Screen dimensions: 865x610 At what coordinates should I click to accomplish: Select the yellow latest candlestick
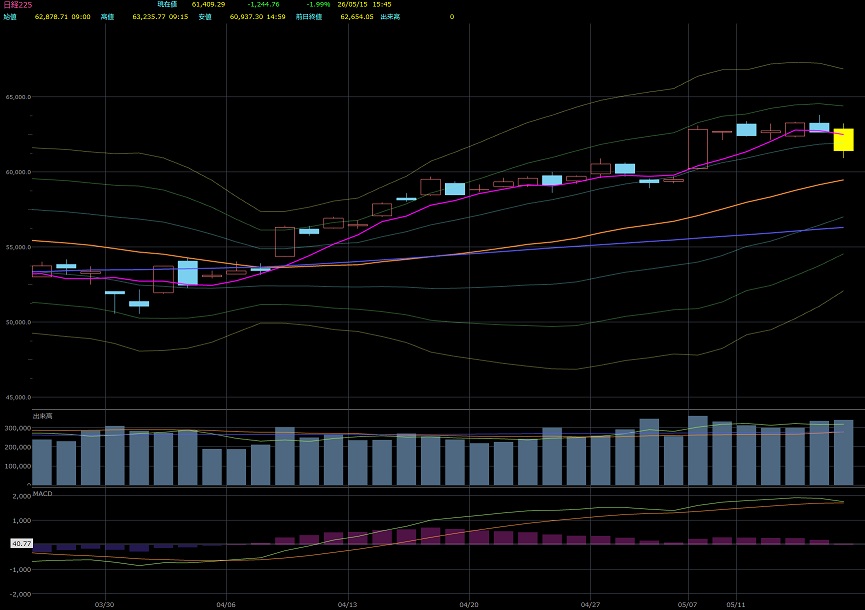tap(843, 140)
